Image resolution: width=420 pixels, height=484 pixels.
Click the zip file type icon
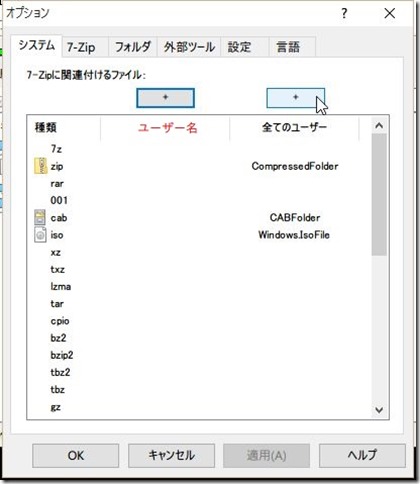(x=40, y=166)
